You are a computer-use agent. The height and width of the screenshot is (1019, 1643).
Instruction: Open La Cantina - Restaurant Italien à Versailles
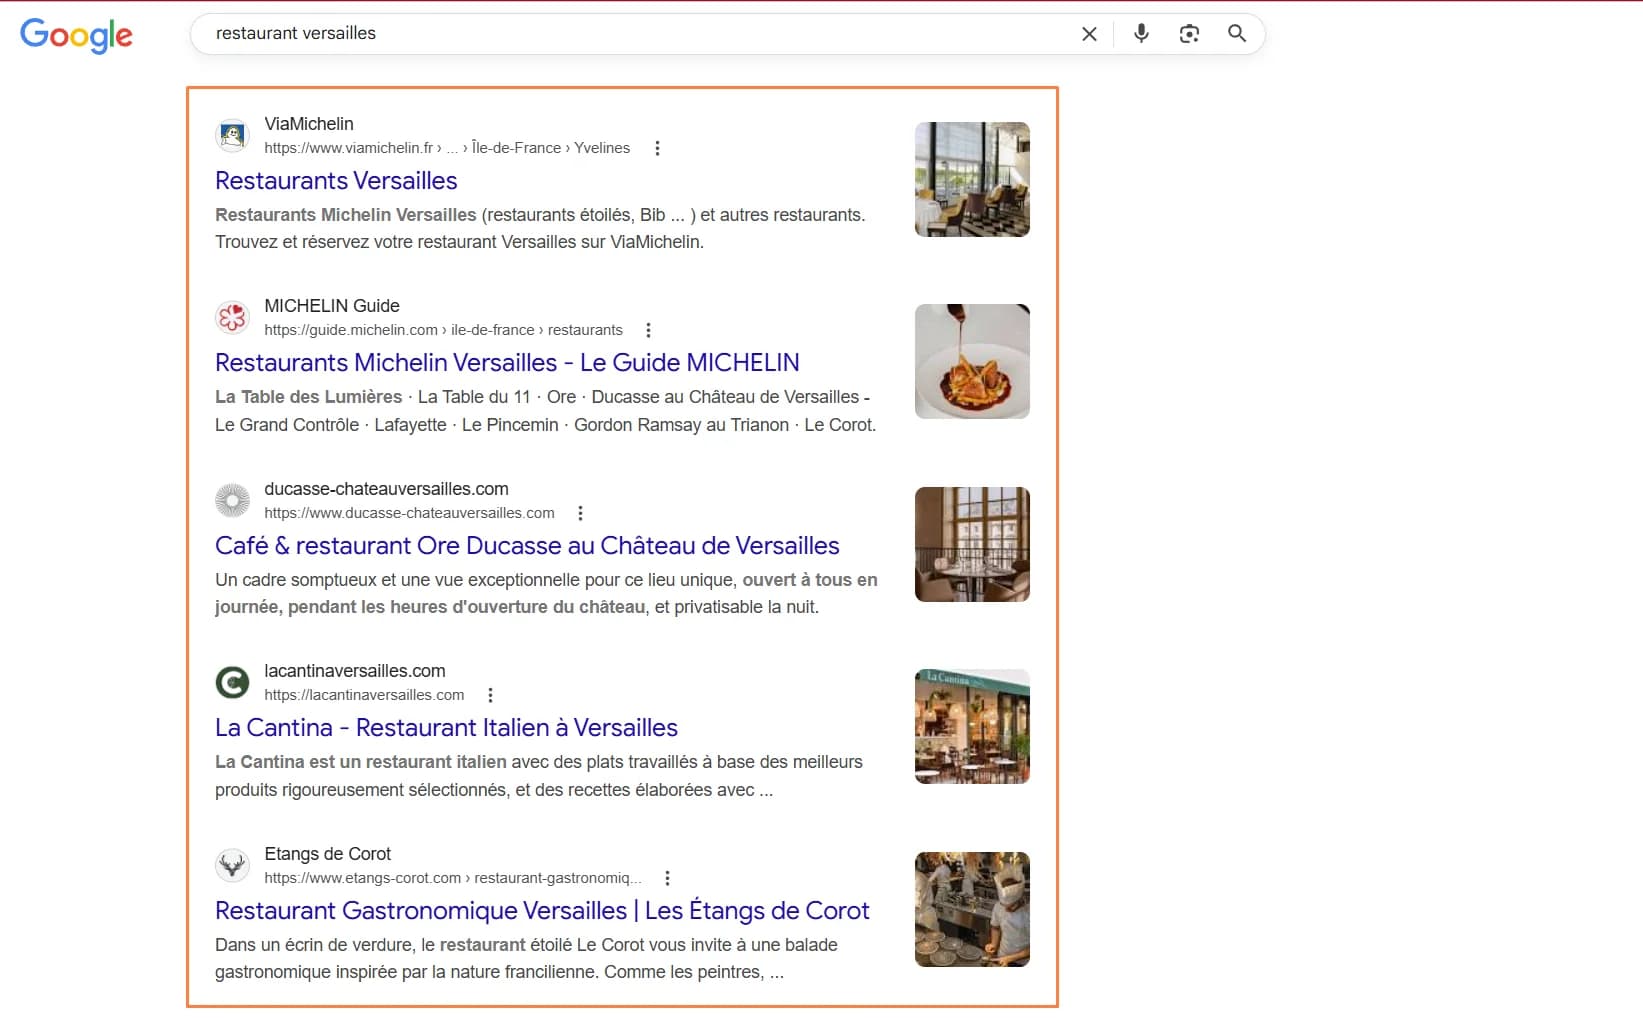[446, 728]
